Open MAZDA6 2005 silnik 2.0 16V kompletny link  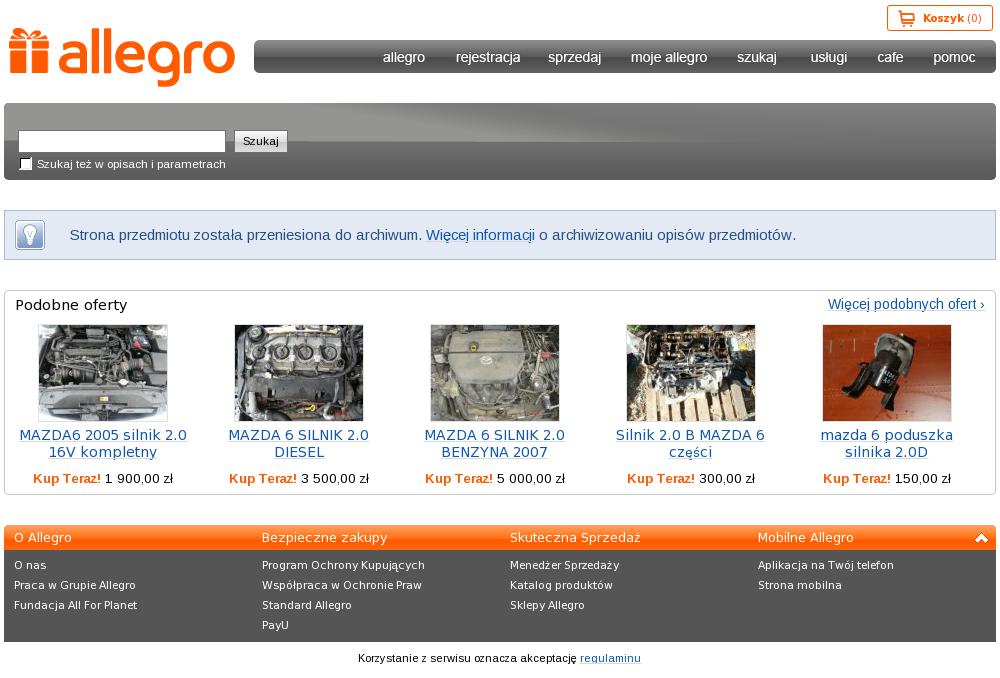point(103,443)
